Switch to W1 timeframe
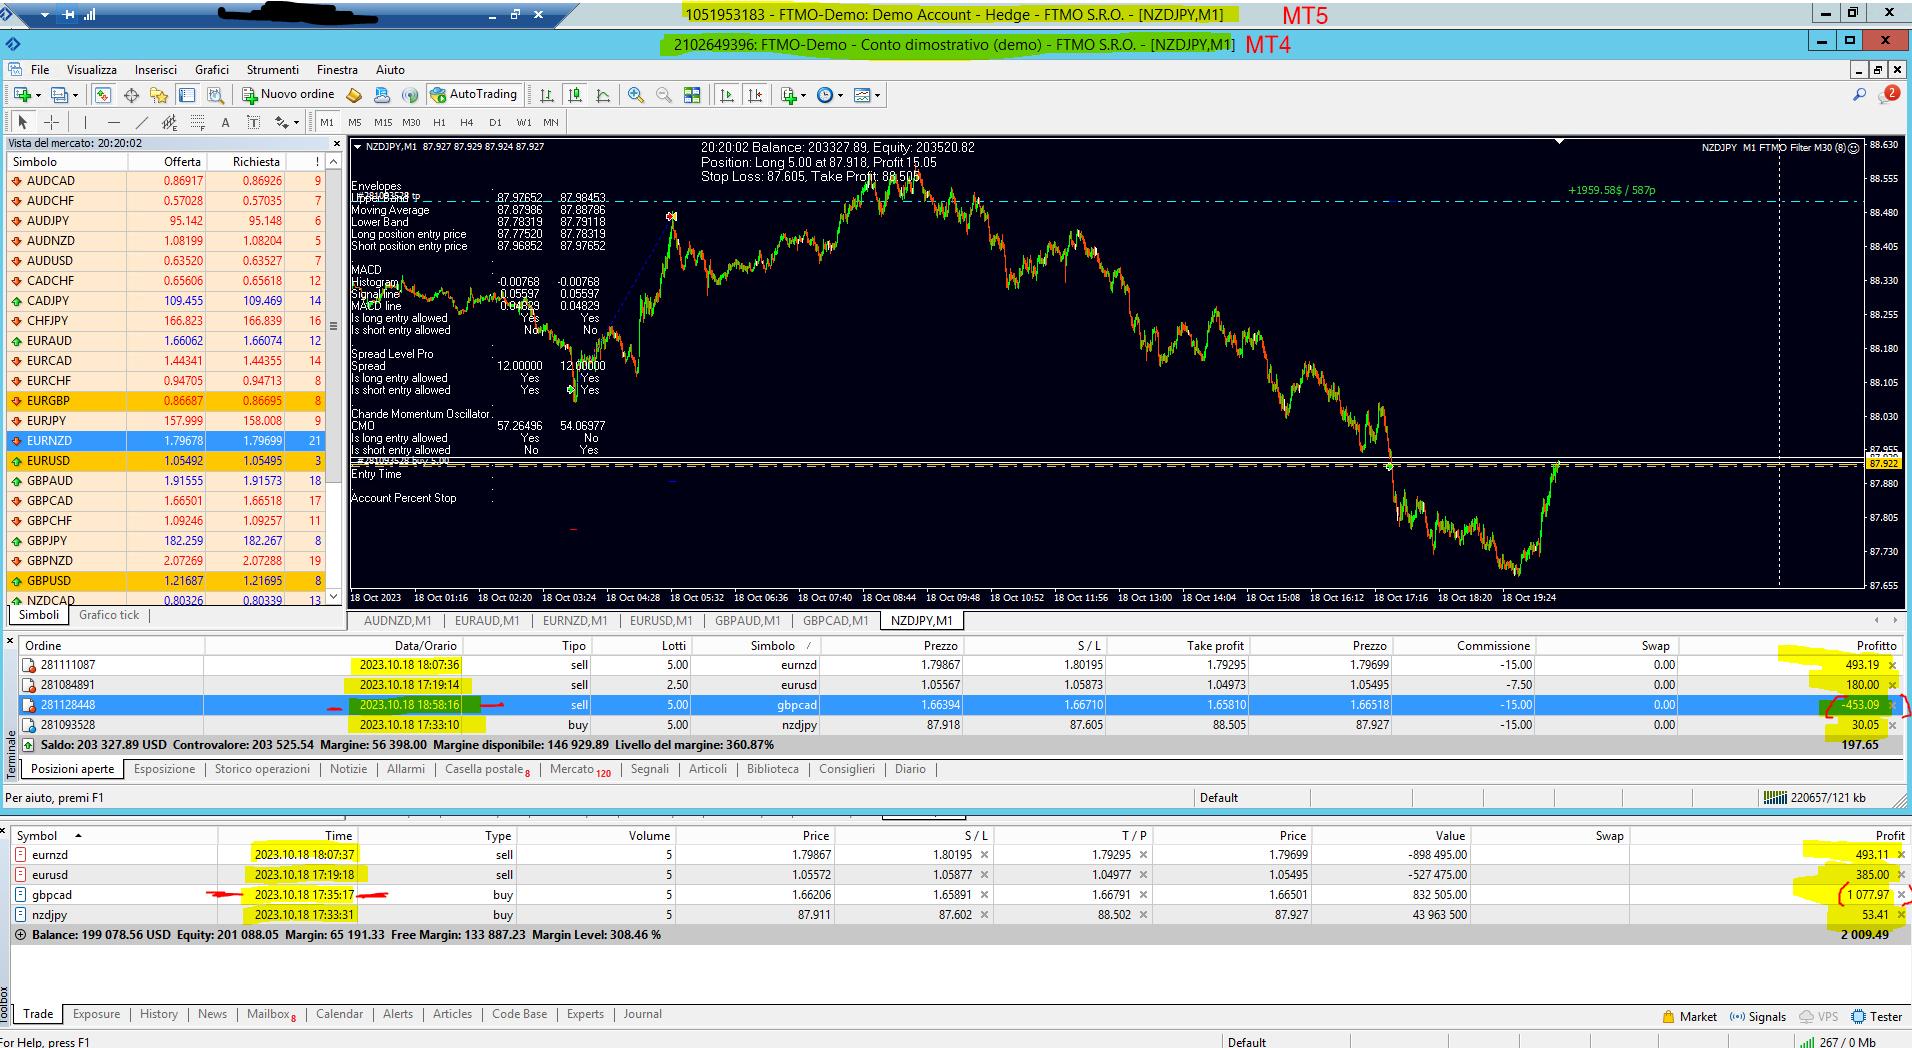Viewport: 1912px width, 1048px height. [523, 122]
